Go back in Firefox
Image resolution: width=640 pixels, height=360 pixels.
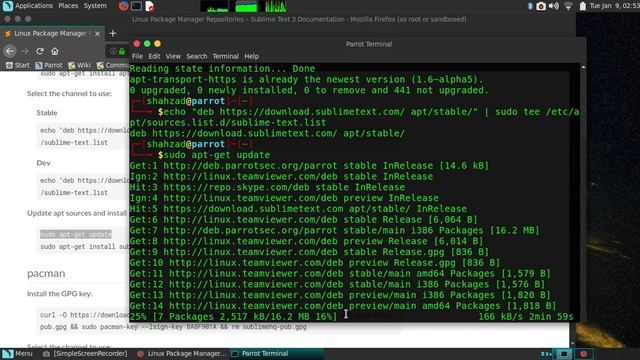coord(10,51)
